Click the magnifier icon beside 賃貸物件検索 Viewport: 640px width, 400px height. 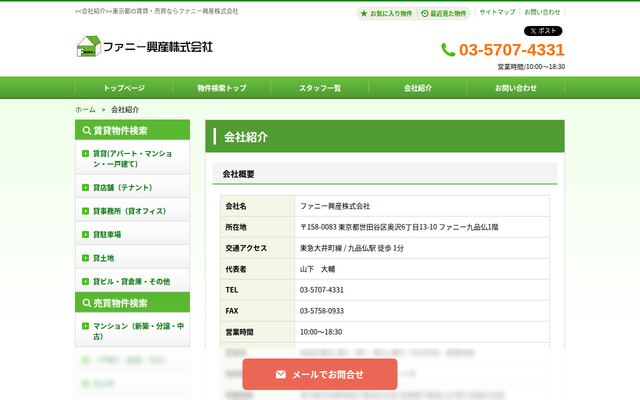pos(87,130)
